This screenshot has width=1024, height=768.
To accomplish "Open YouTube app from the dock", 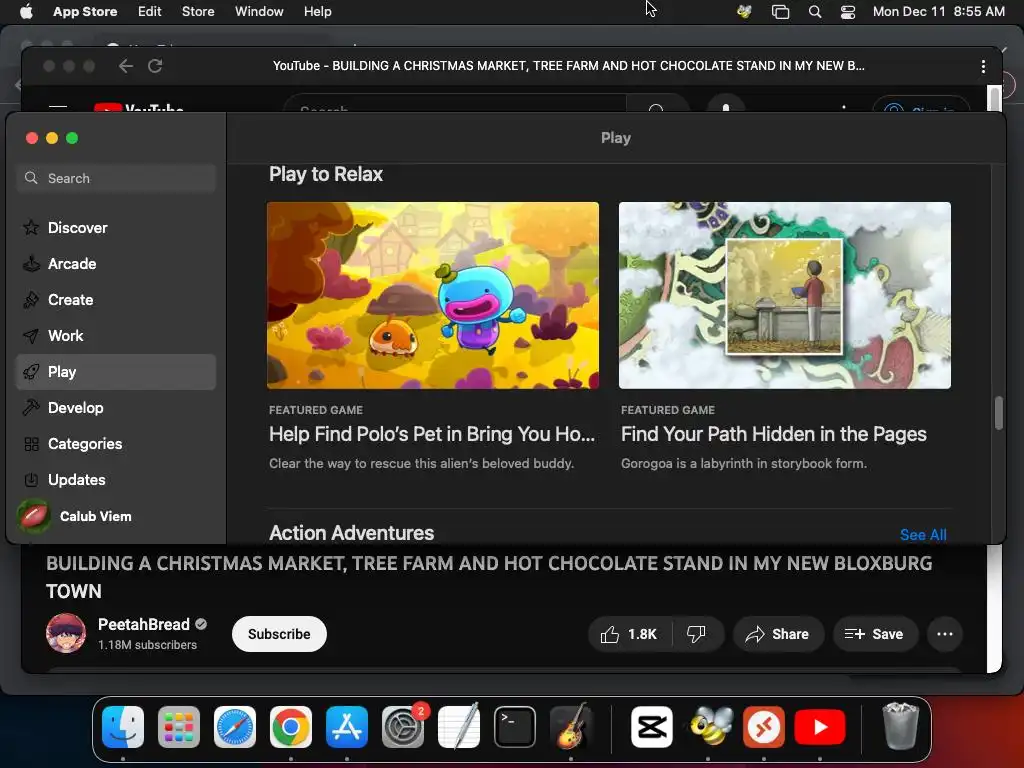I will 820,727.
